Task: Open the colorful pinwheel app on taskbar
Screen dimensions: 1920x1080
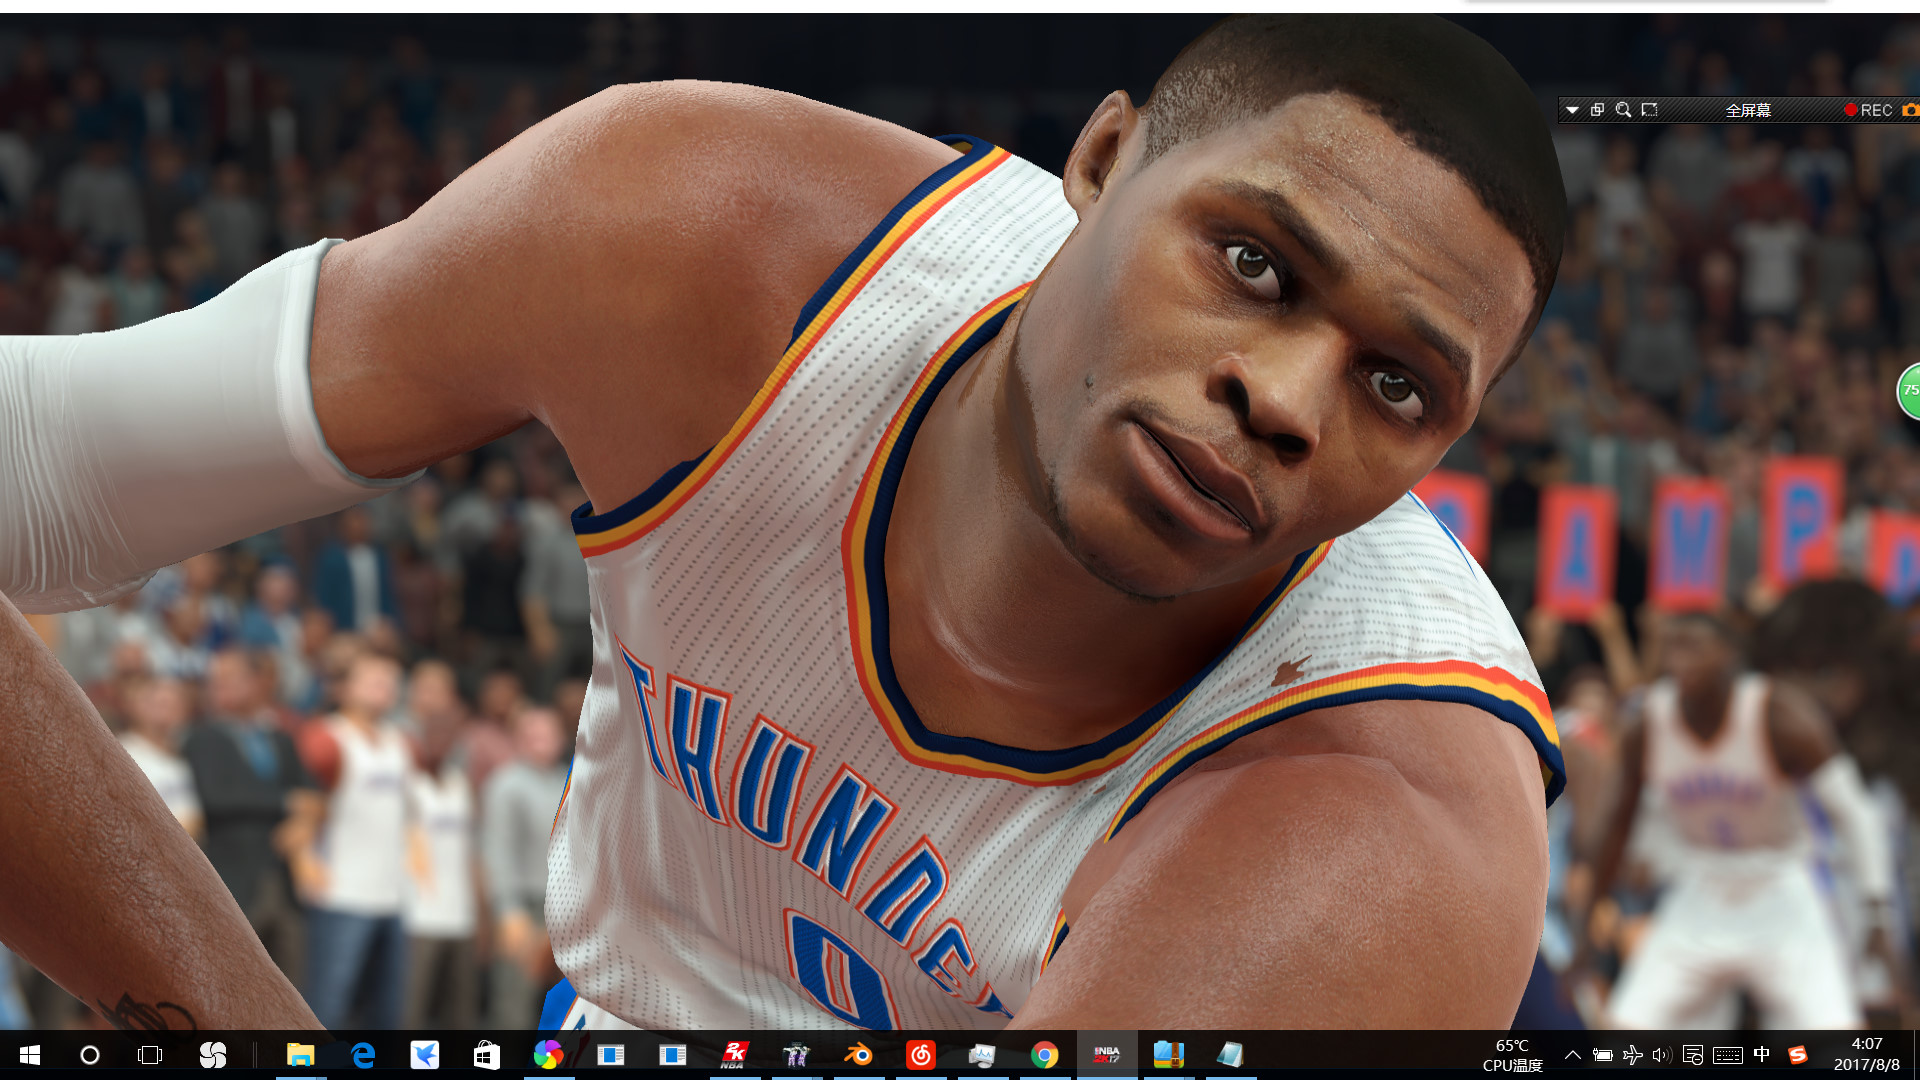Action: pos(548,1055)
